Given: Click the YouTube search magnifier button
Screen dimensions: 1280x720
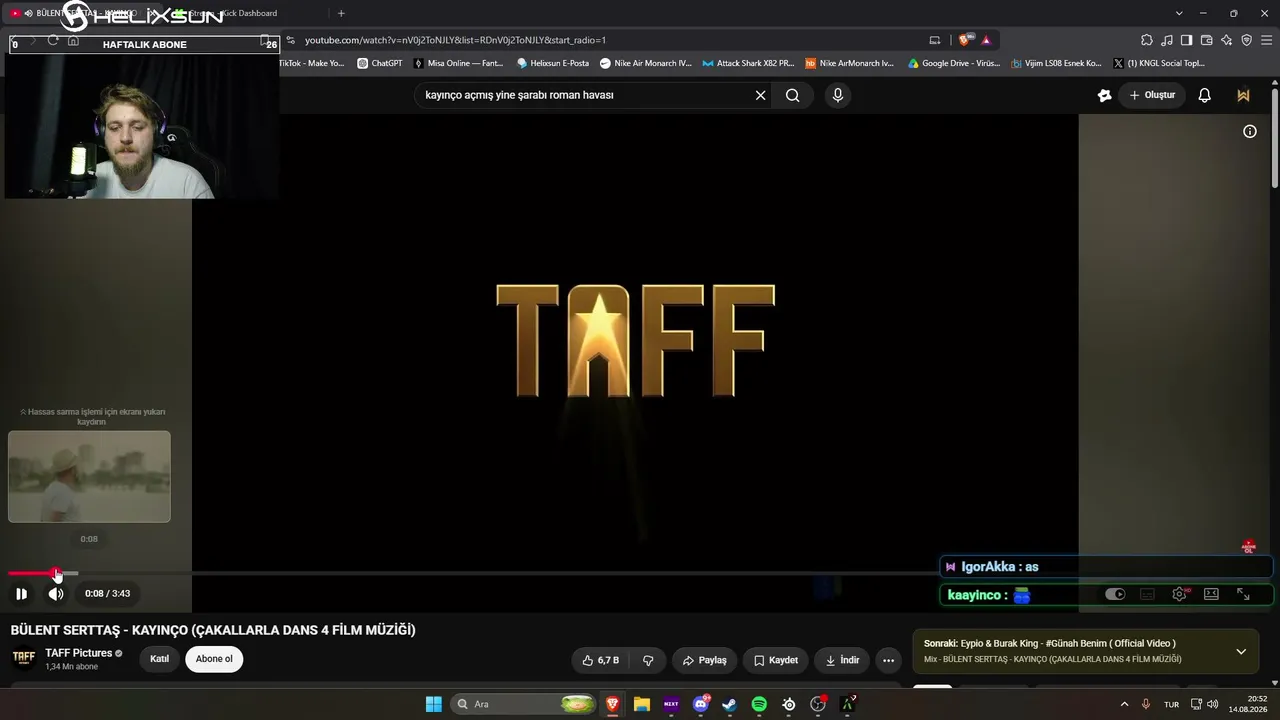Looking at the screenshot, I should (x=792, y=95).
